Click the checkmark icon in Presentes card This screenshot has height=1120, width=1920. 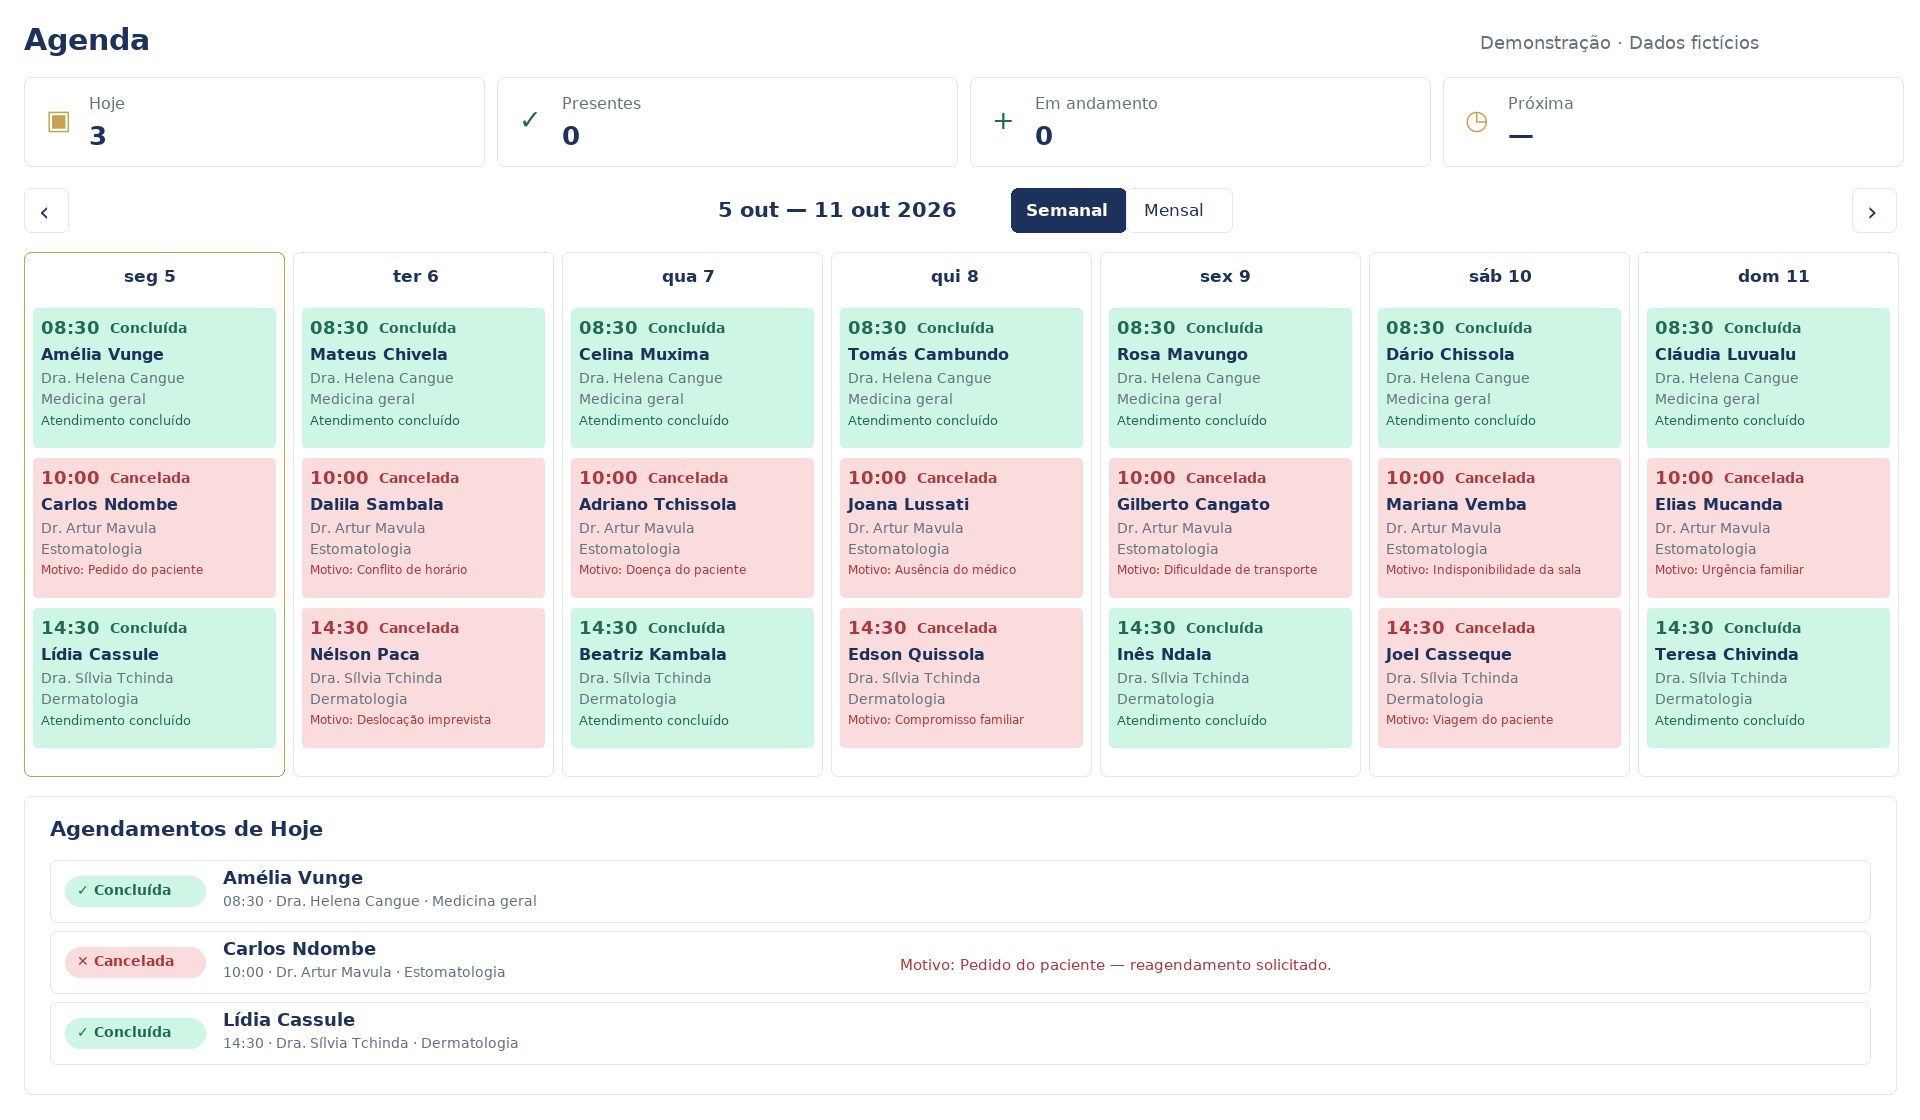pos(530,121)
